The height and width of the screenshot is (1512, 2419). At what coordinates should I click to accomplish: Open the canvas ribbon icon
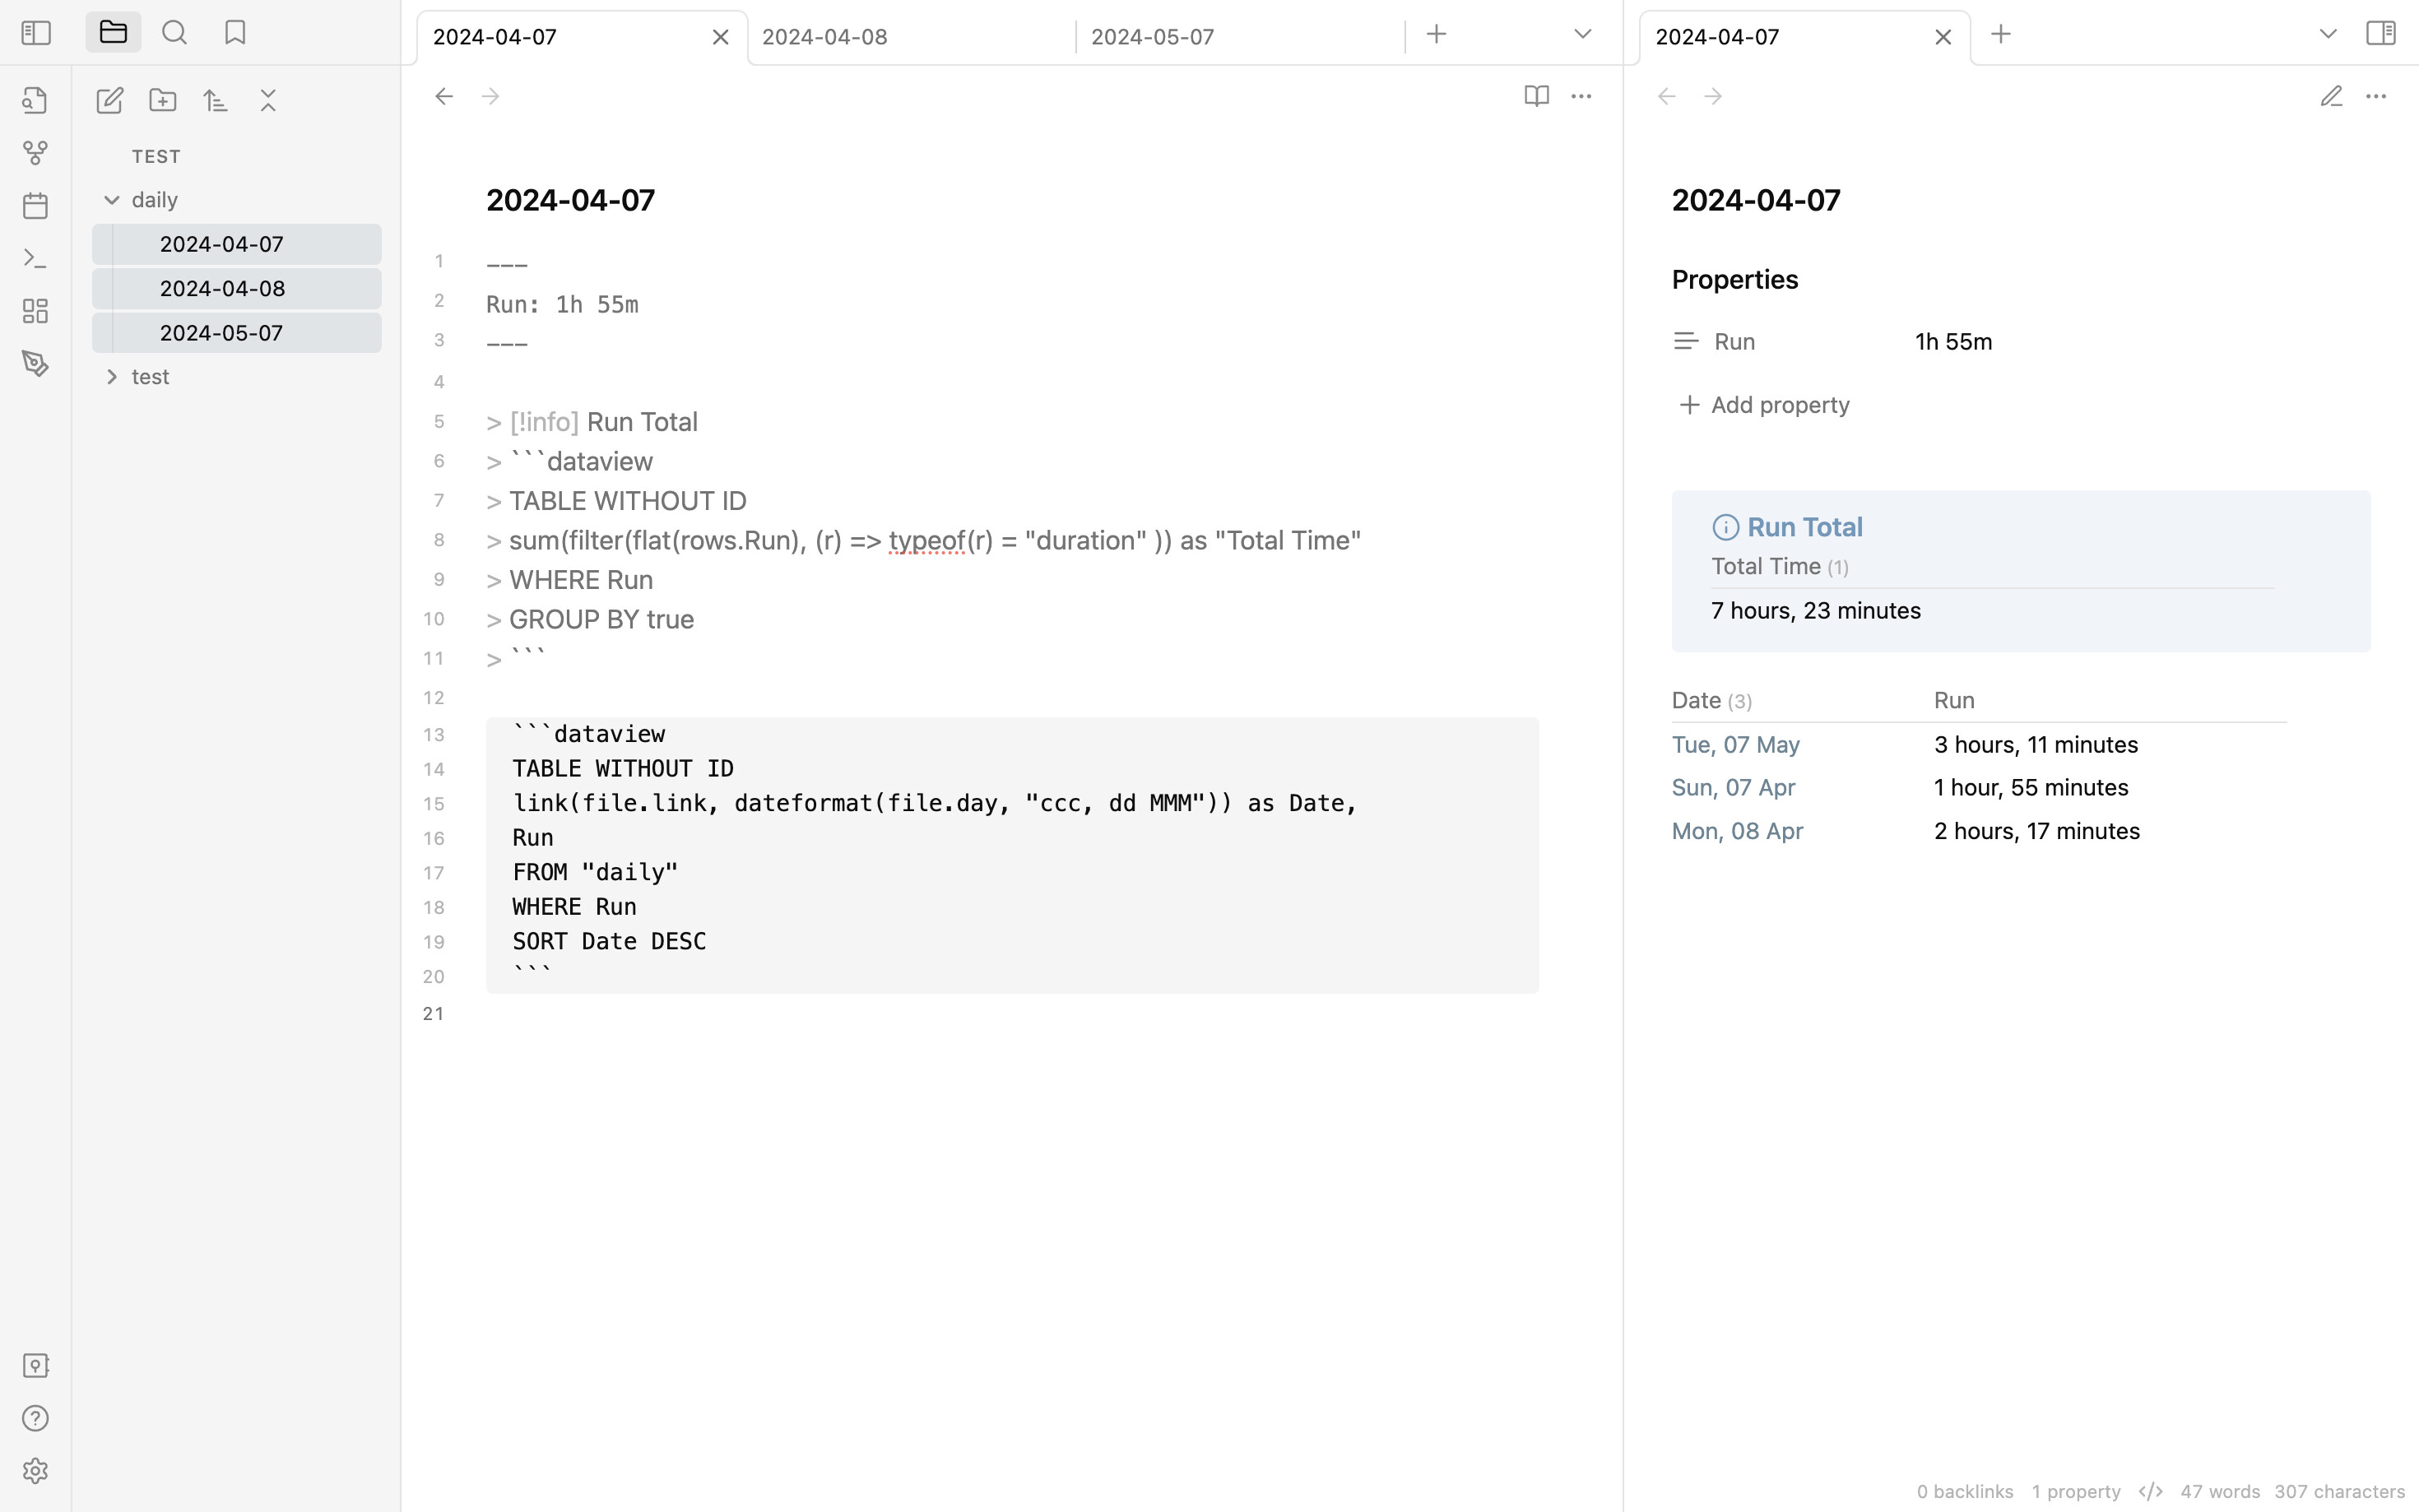pos(35,311)
